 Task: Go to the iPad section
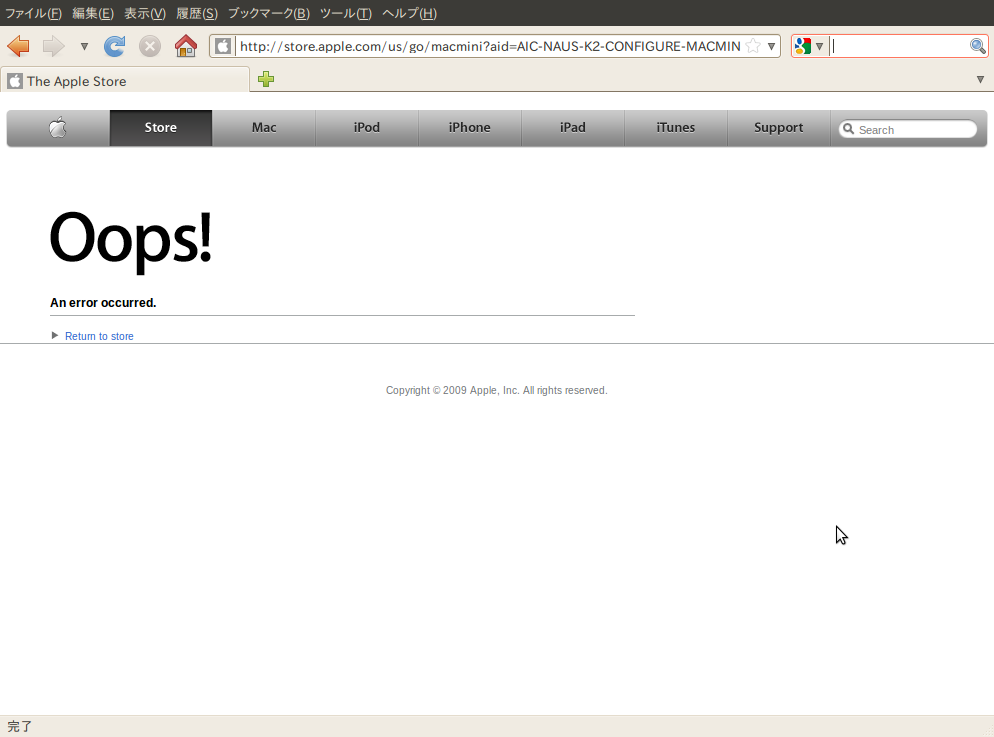(573, 128)
